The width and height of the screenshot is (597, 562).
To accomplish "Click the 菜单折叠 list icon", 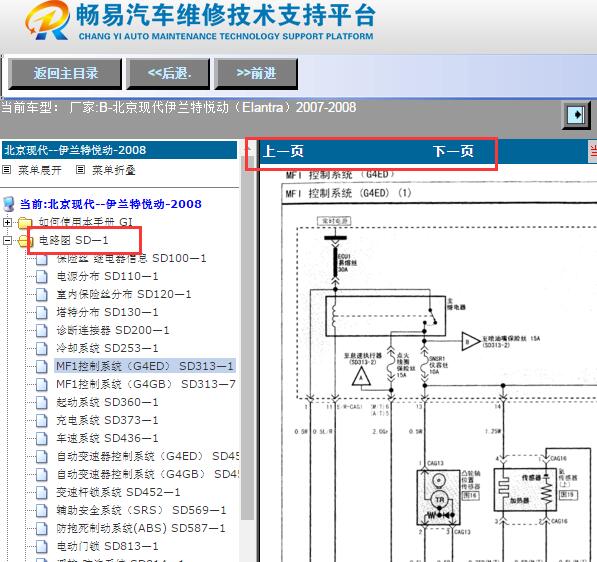I will tap(80, 169).
